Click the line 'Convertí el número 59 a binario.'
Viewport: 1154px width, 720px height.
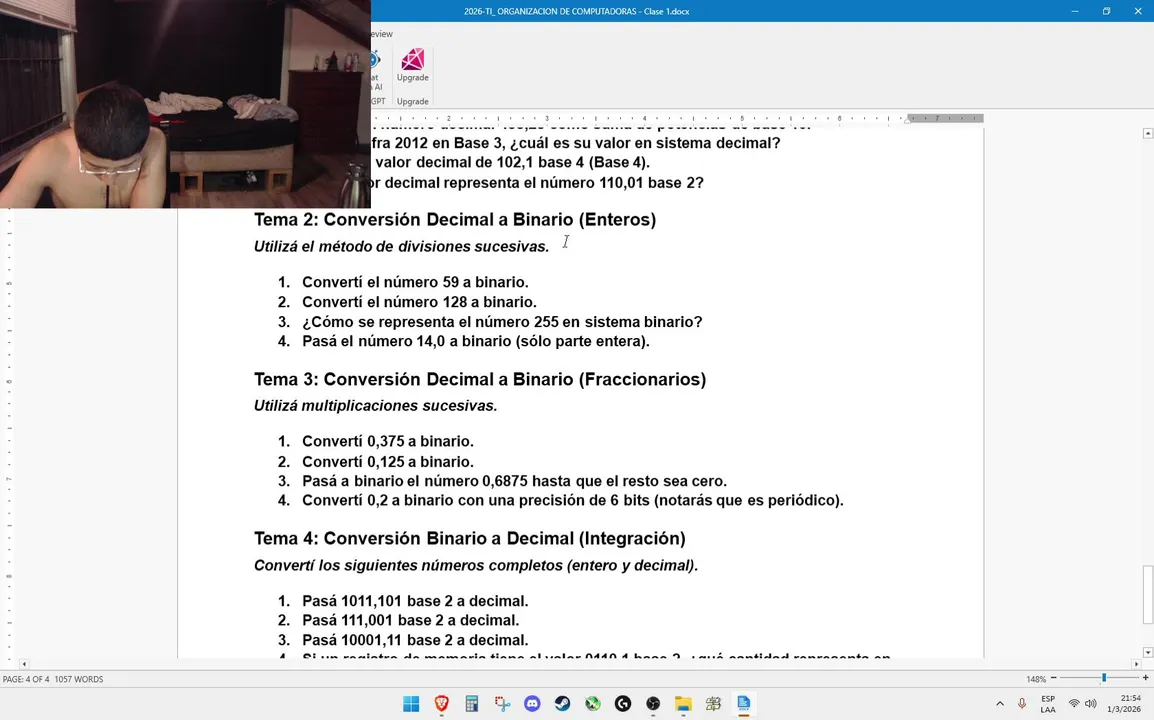pos(415,282)
